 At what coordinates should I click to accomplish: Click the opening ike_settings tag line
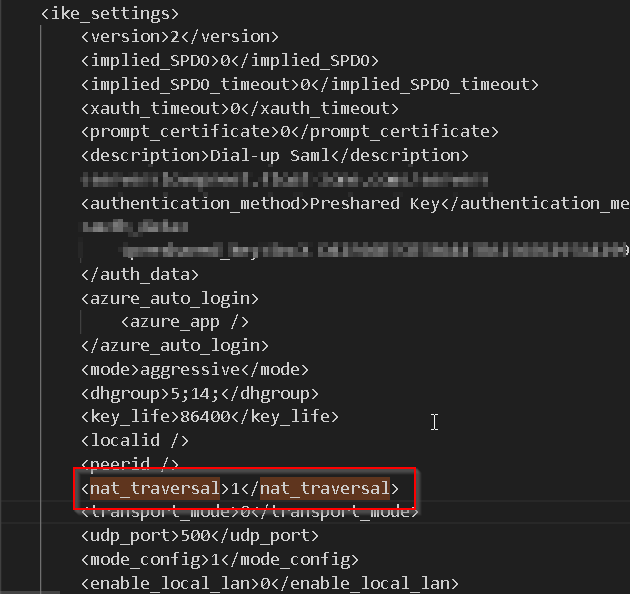pyautogui.click(x=109, y=14)
